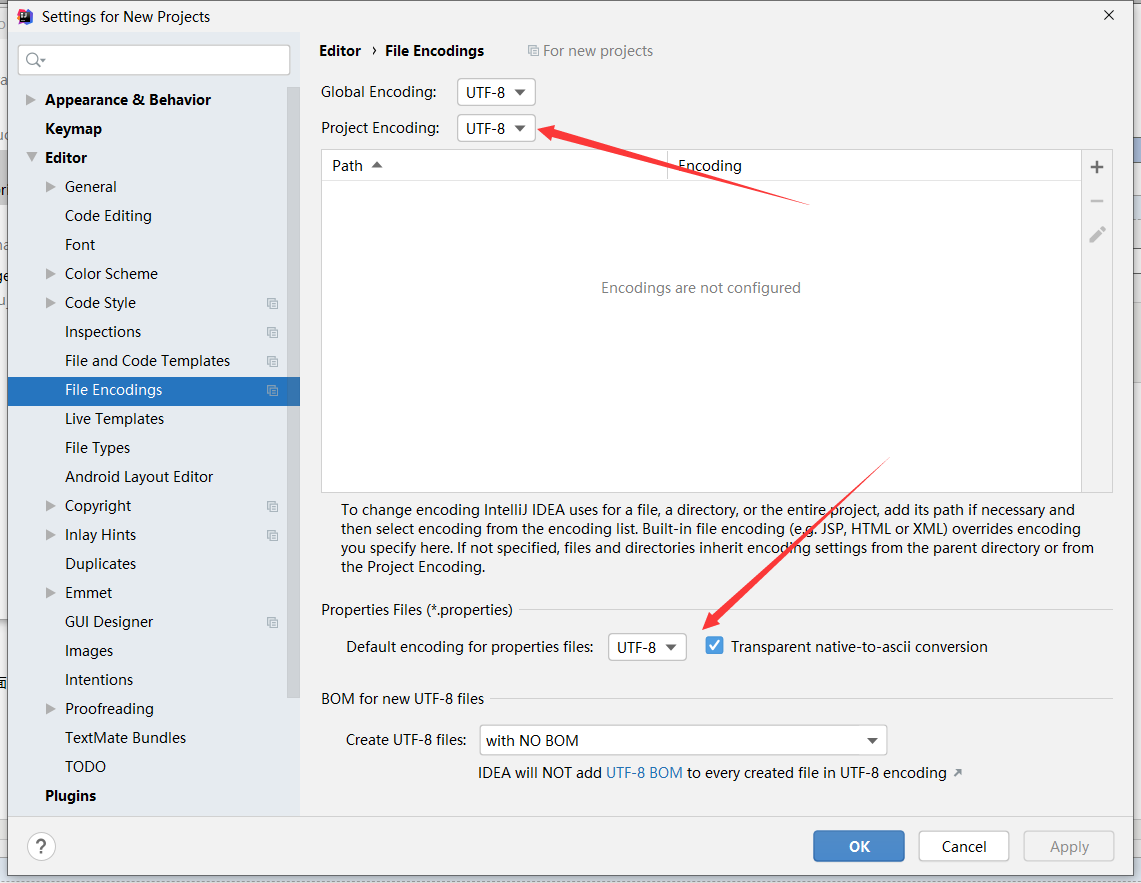This screenshot has height=883, width=1141.
Task: Click the IntelliJ IDEA logo in title bar
Action: (x=25, y=17)
